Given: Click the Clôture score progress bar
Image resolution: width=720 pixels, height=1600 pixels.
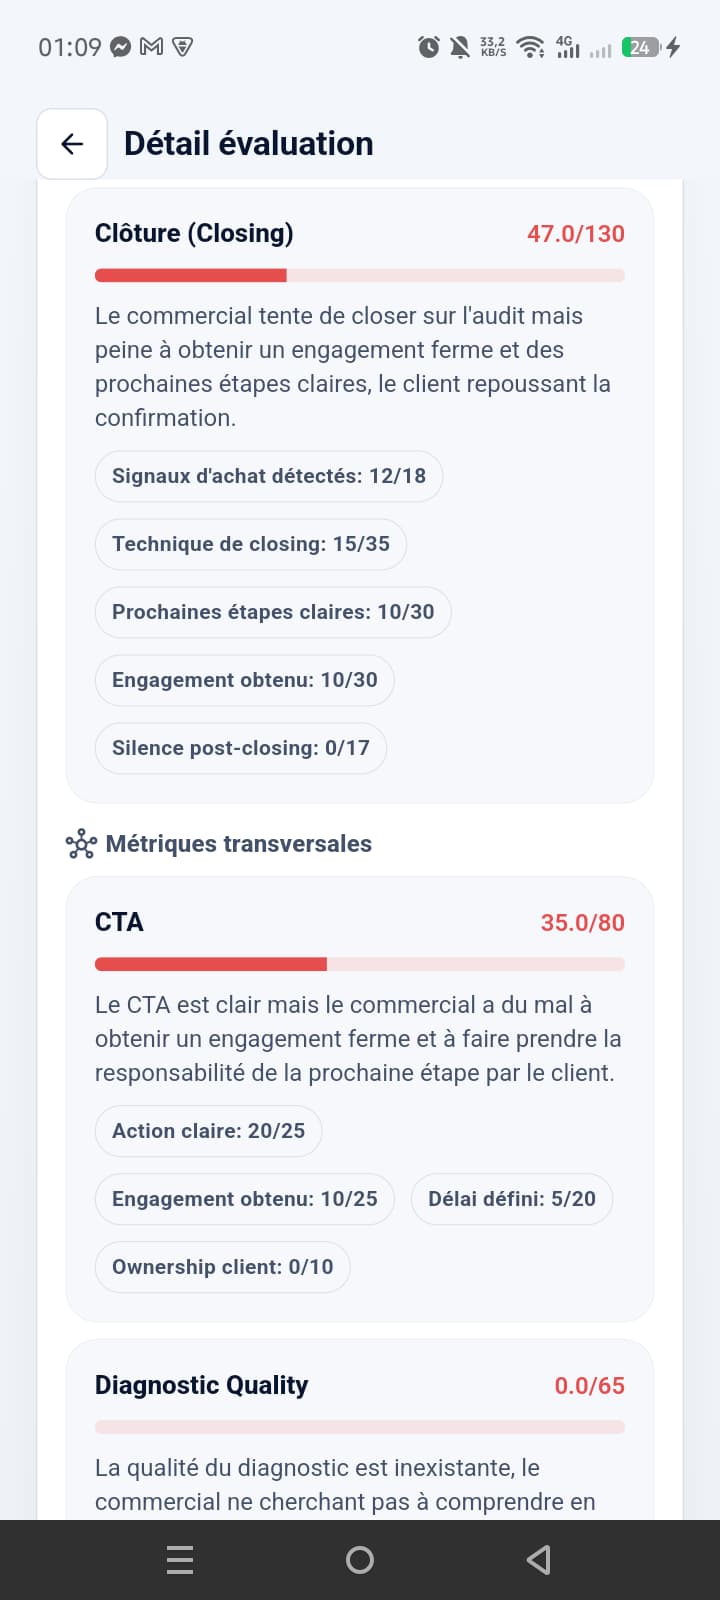Looking at the screenshot, I should 360,276.
